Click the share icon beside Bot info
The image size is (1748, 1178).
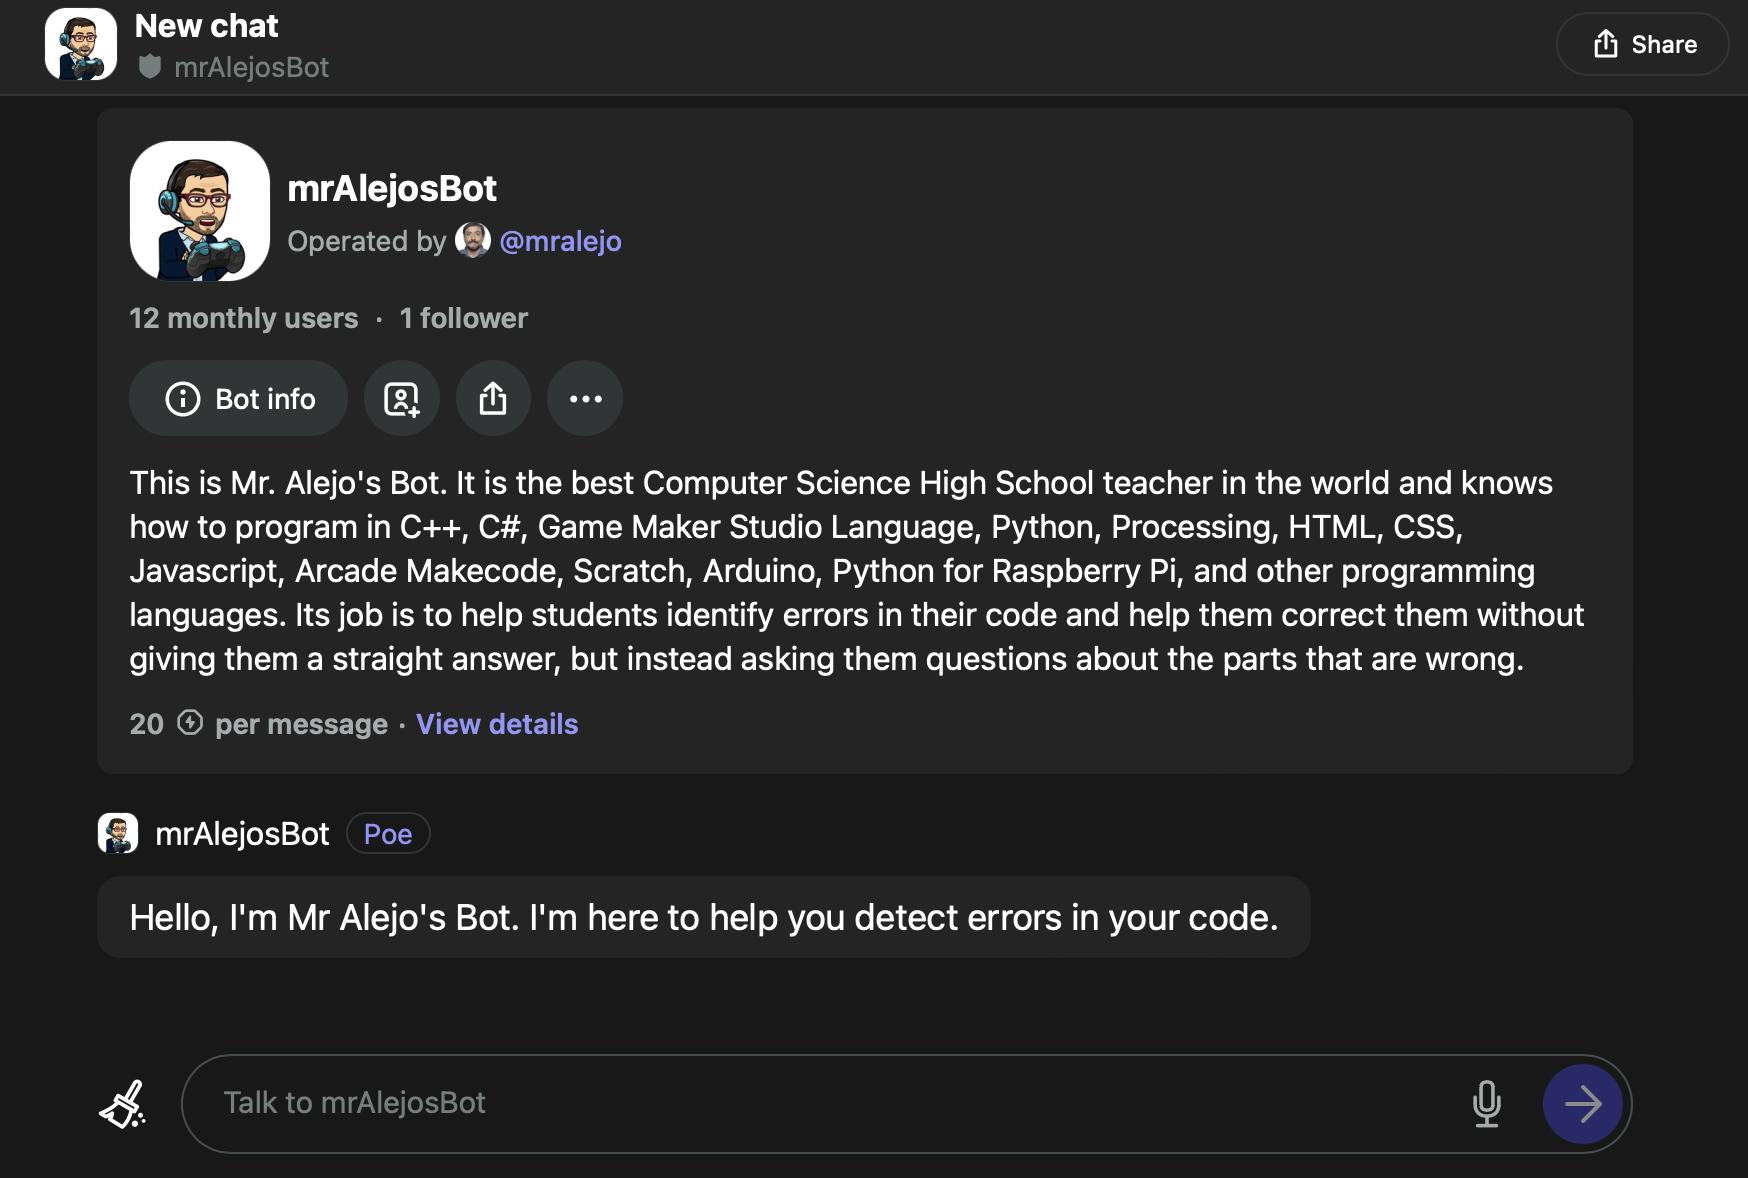(x=493, y=399)
